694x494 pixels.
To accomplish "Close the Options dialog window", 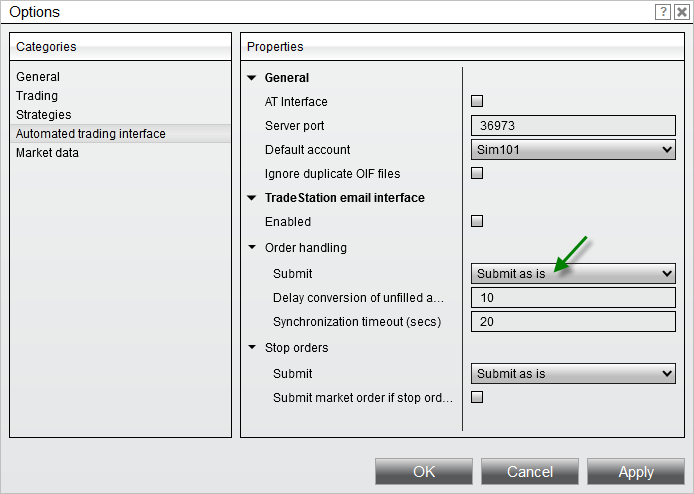I will [x=681, y=12].
